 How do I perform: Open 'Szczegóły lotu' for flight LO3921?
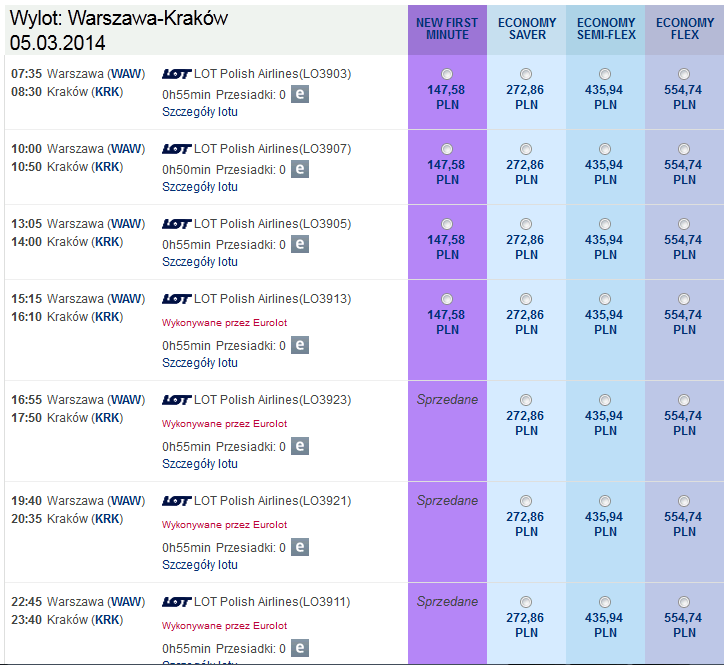pos(199,565)
